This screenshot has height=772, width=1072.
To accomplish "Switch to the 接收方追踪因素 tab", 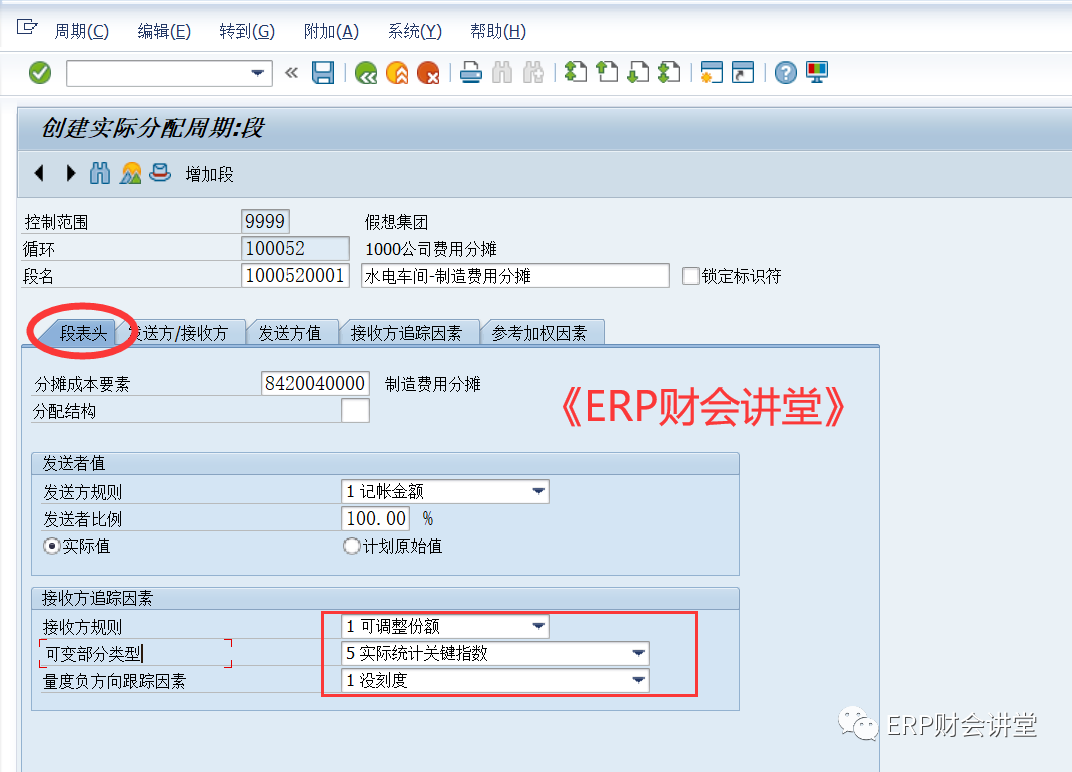I will pos(407,333).
